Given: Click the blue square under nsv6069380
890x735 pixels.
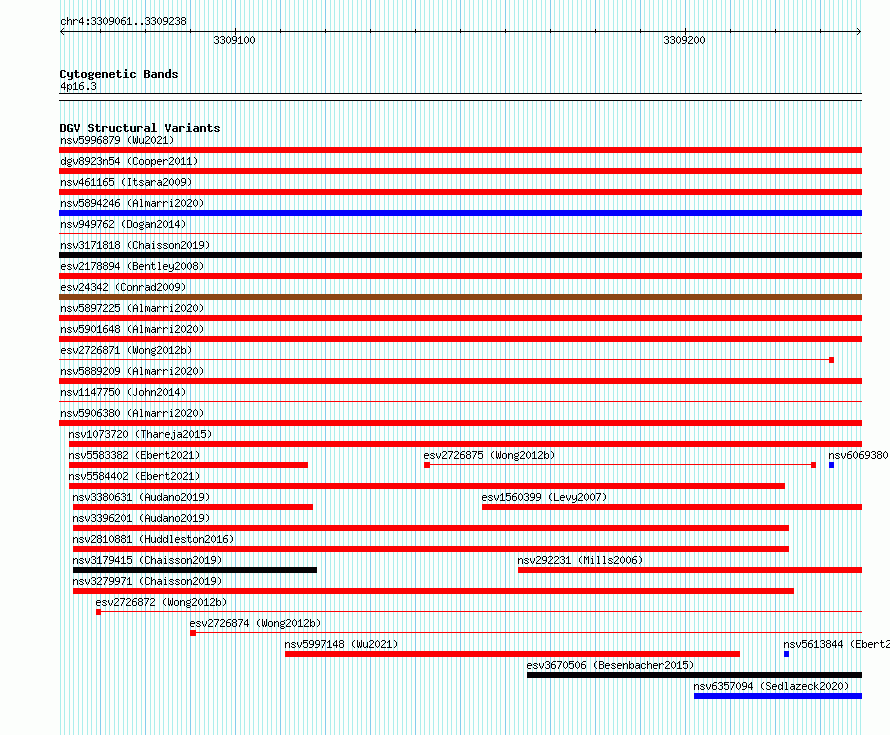Looking at the screenshot, I should (832, 465).
